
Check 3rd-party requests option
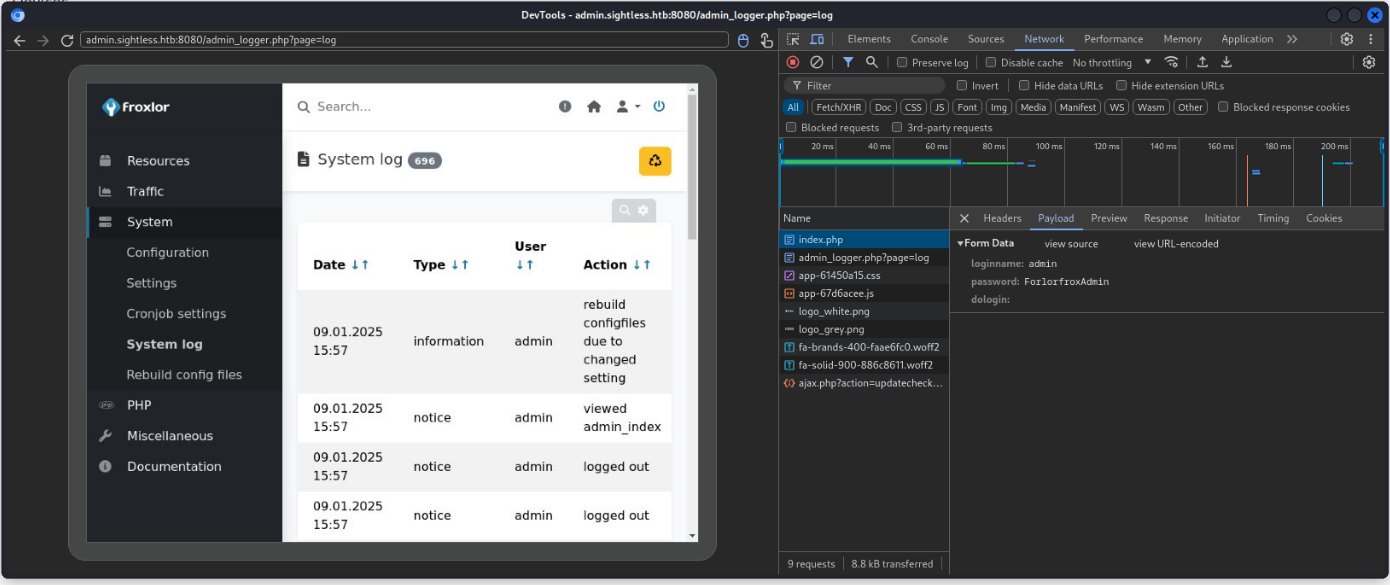tap(897, 127)
